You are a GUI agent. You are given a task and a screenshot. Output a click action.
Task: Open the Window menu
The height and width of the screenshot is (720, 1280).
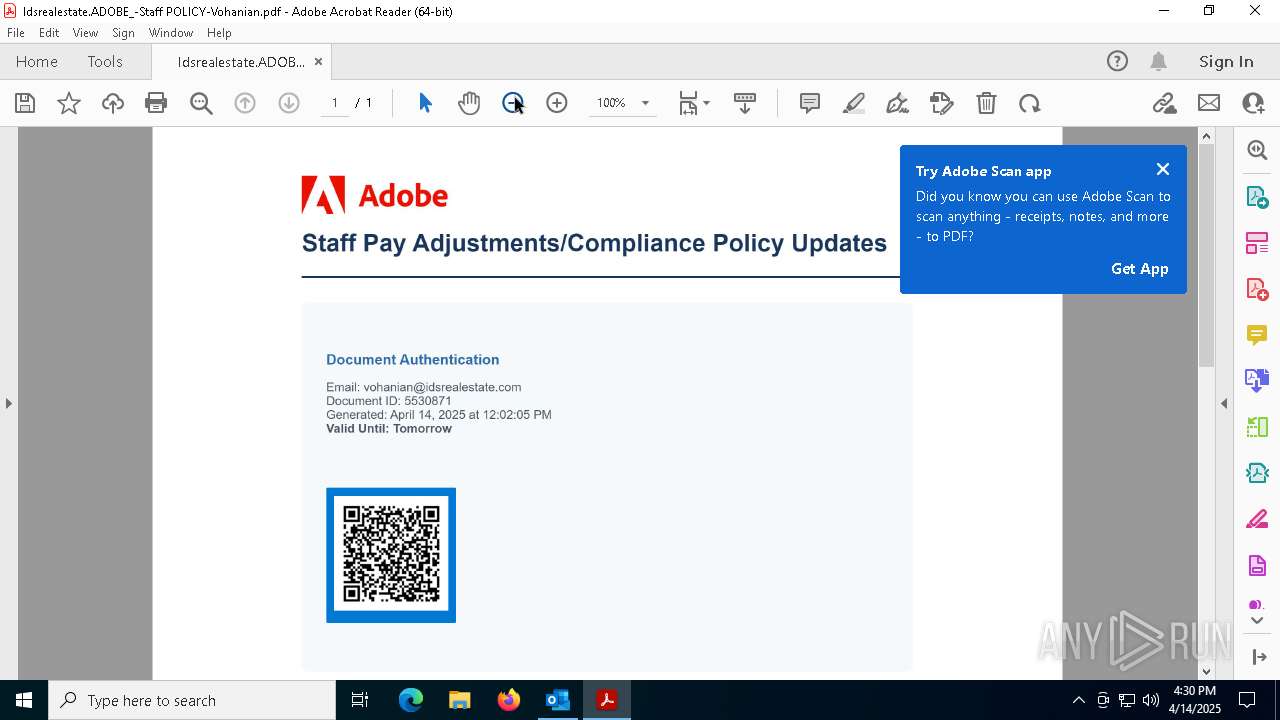171,33
